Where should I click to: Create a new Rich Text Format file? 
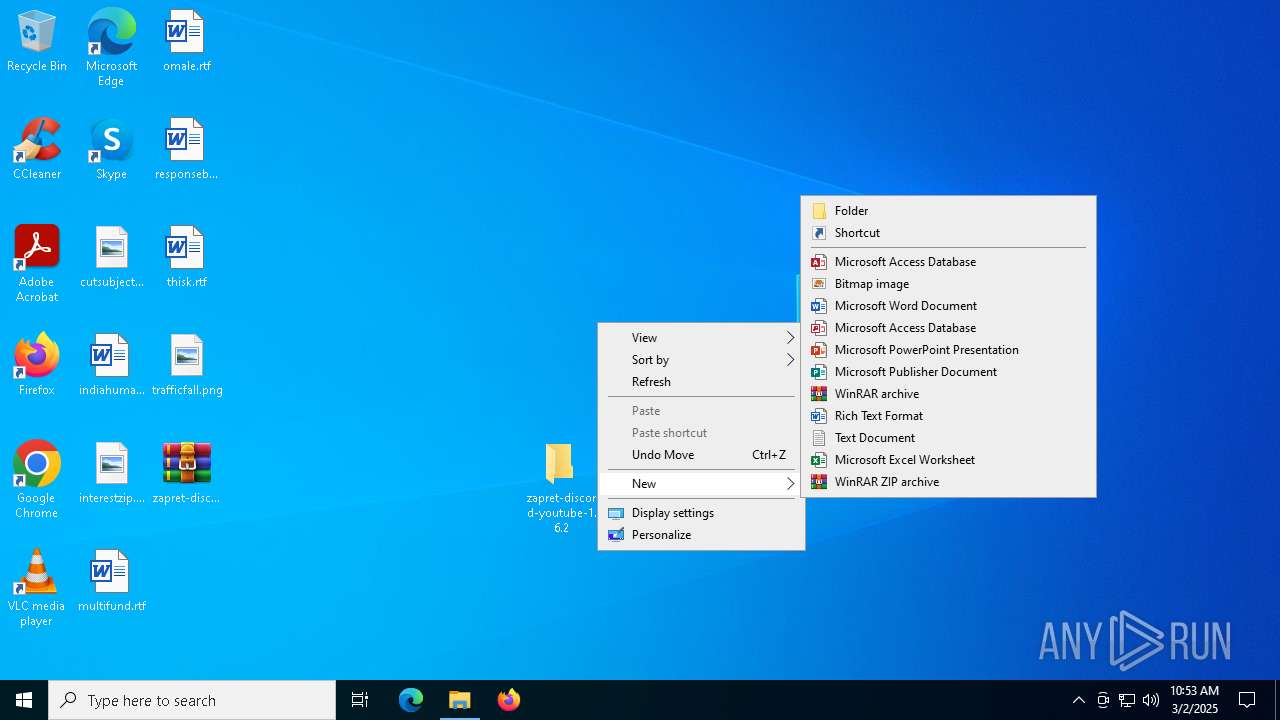pyautogui.click(x=948, y=416)
